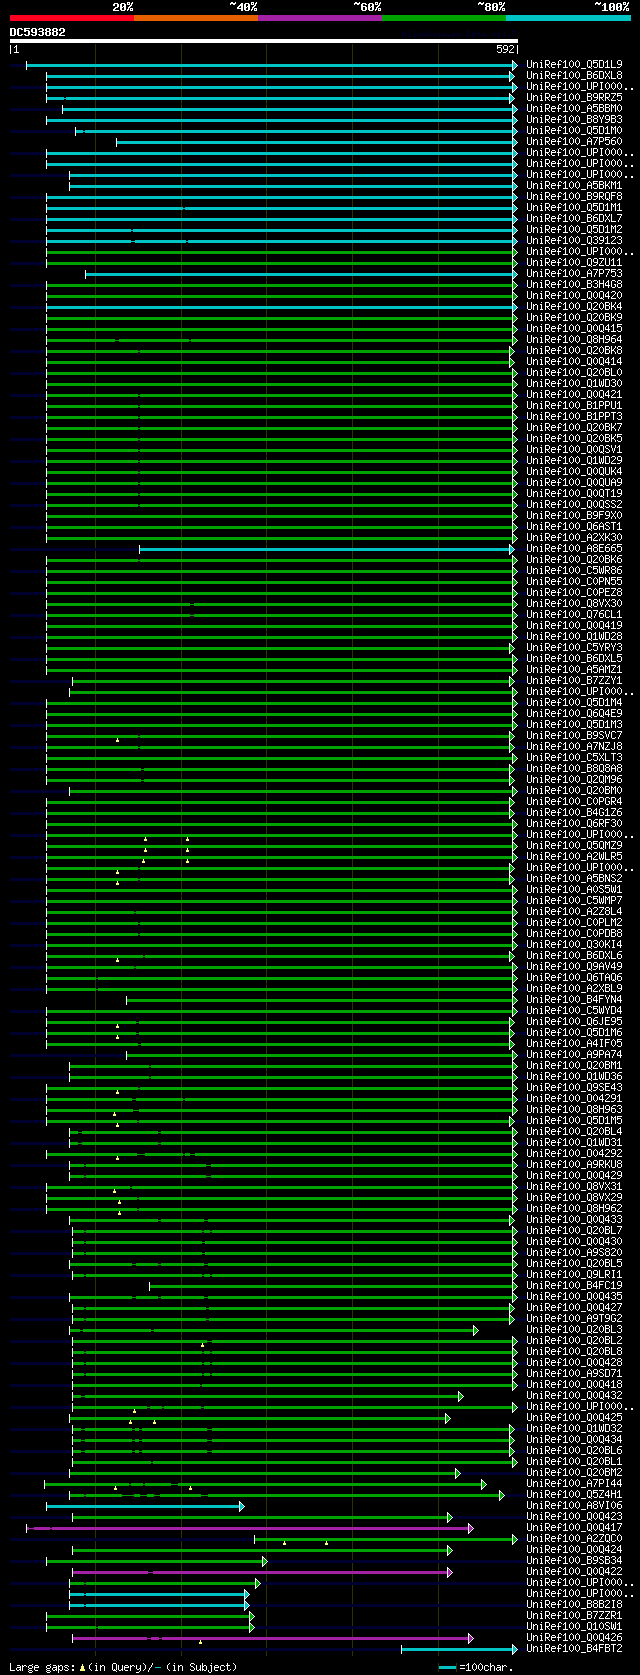640x1675 pixels.
Task: Select the UniRef100_Q9AV49 label
Action: tap(574, 966)
